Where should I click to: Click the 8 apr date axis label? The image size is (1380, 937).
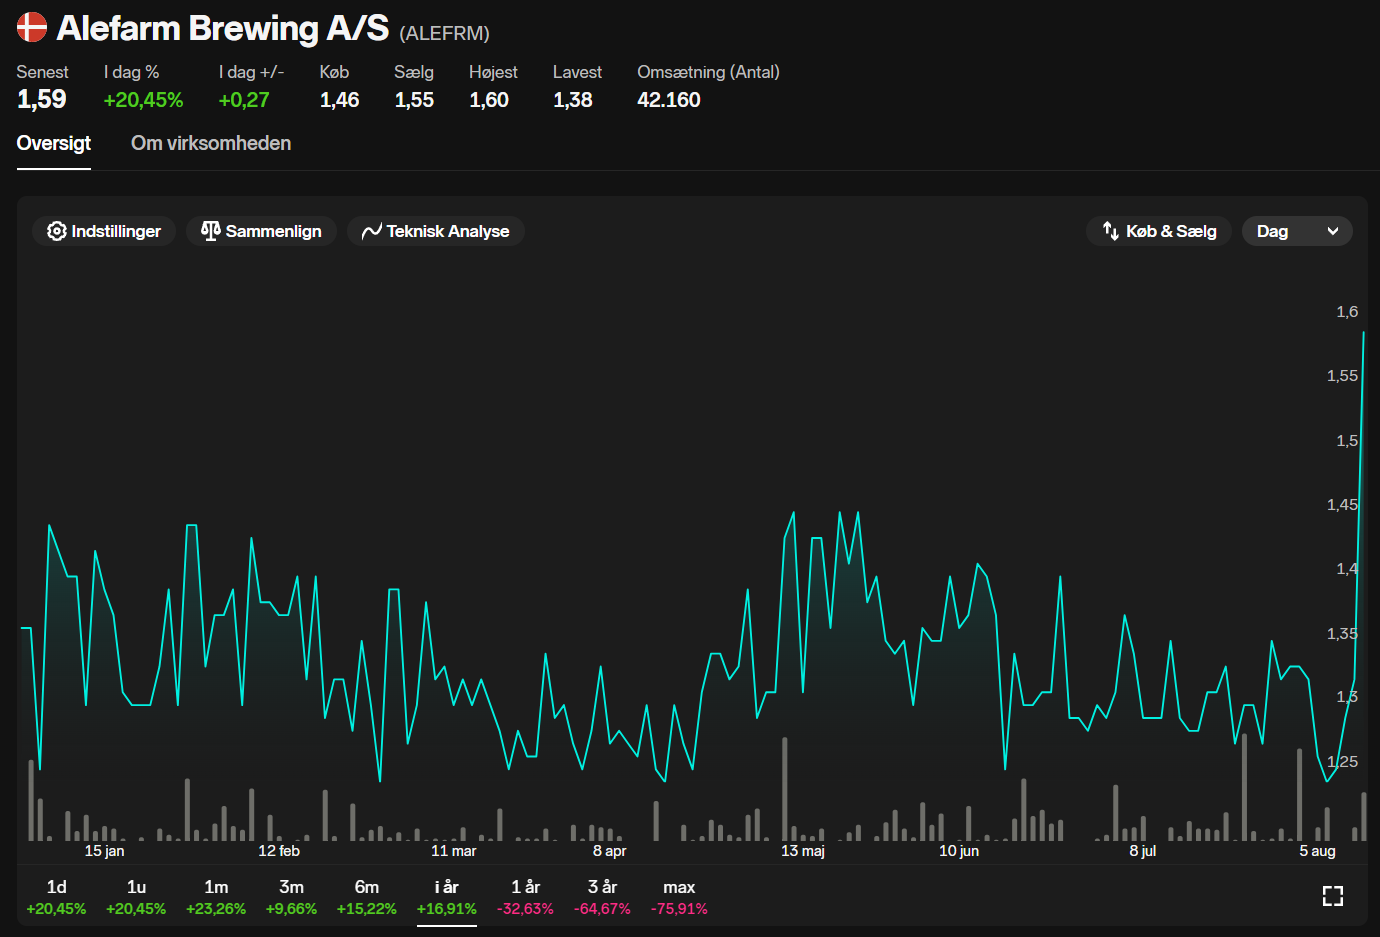tap(609, 851)
